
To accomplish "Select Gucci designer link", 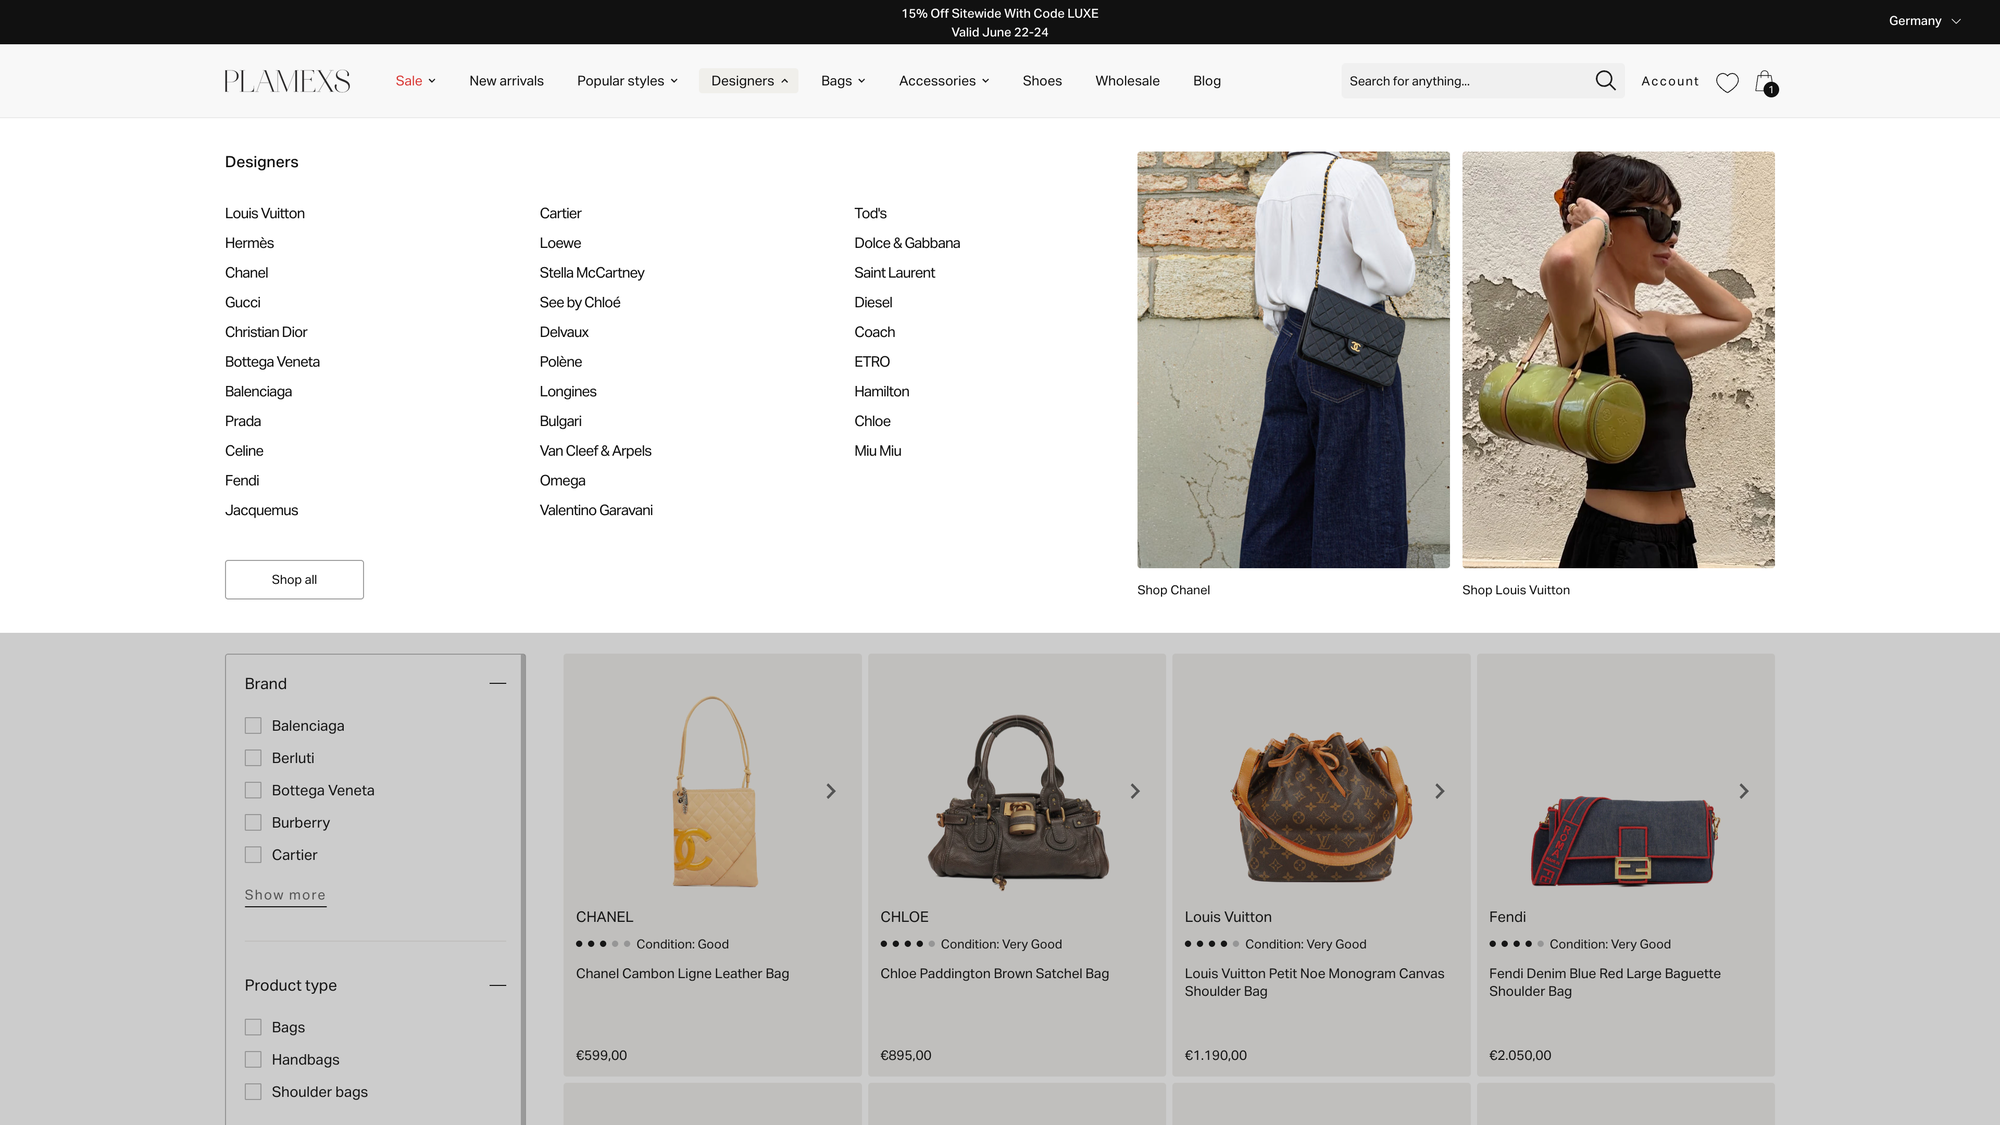I will click(242, 303).
